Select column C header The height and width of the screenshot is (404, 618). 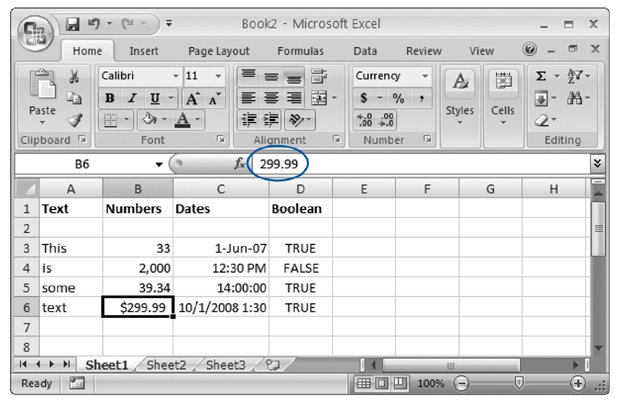(221, 189)
